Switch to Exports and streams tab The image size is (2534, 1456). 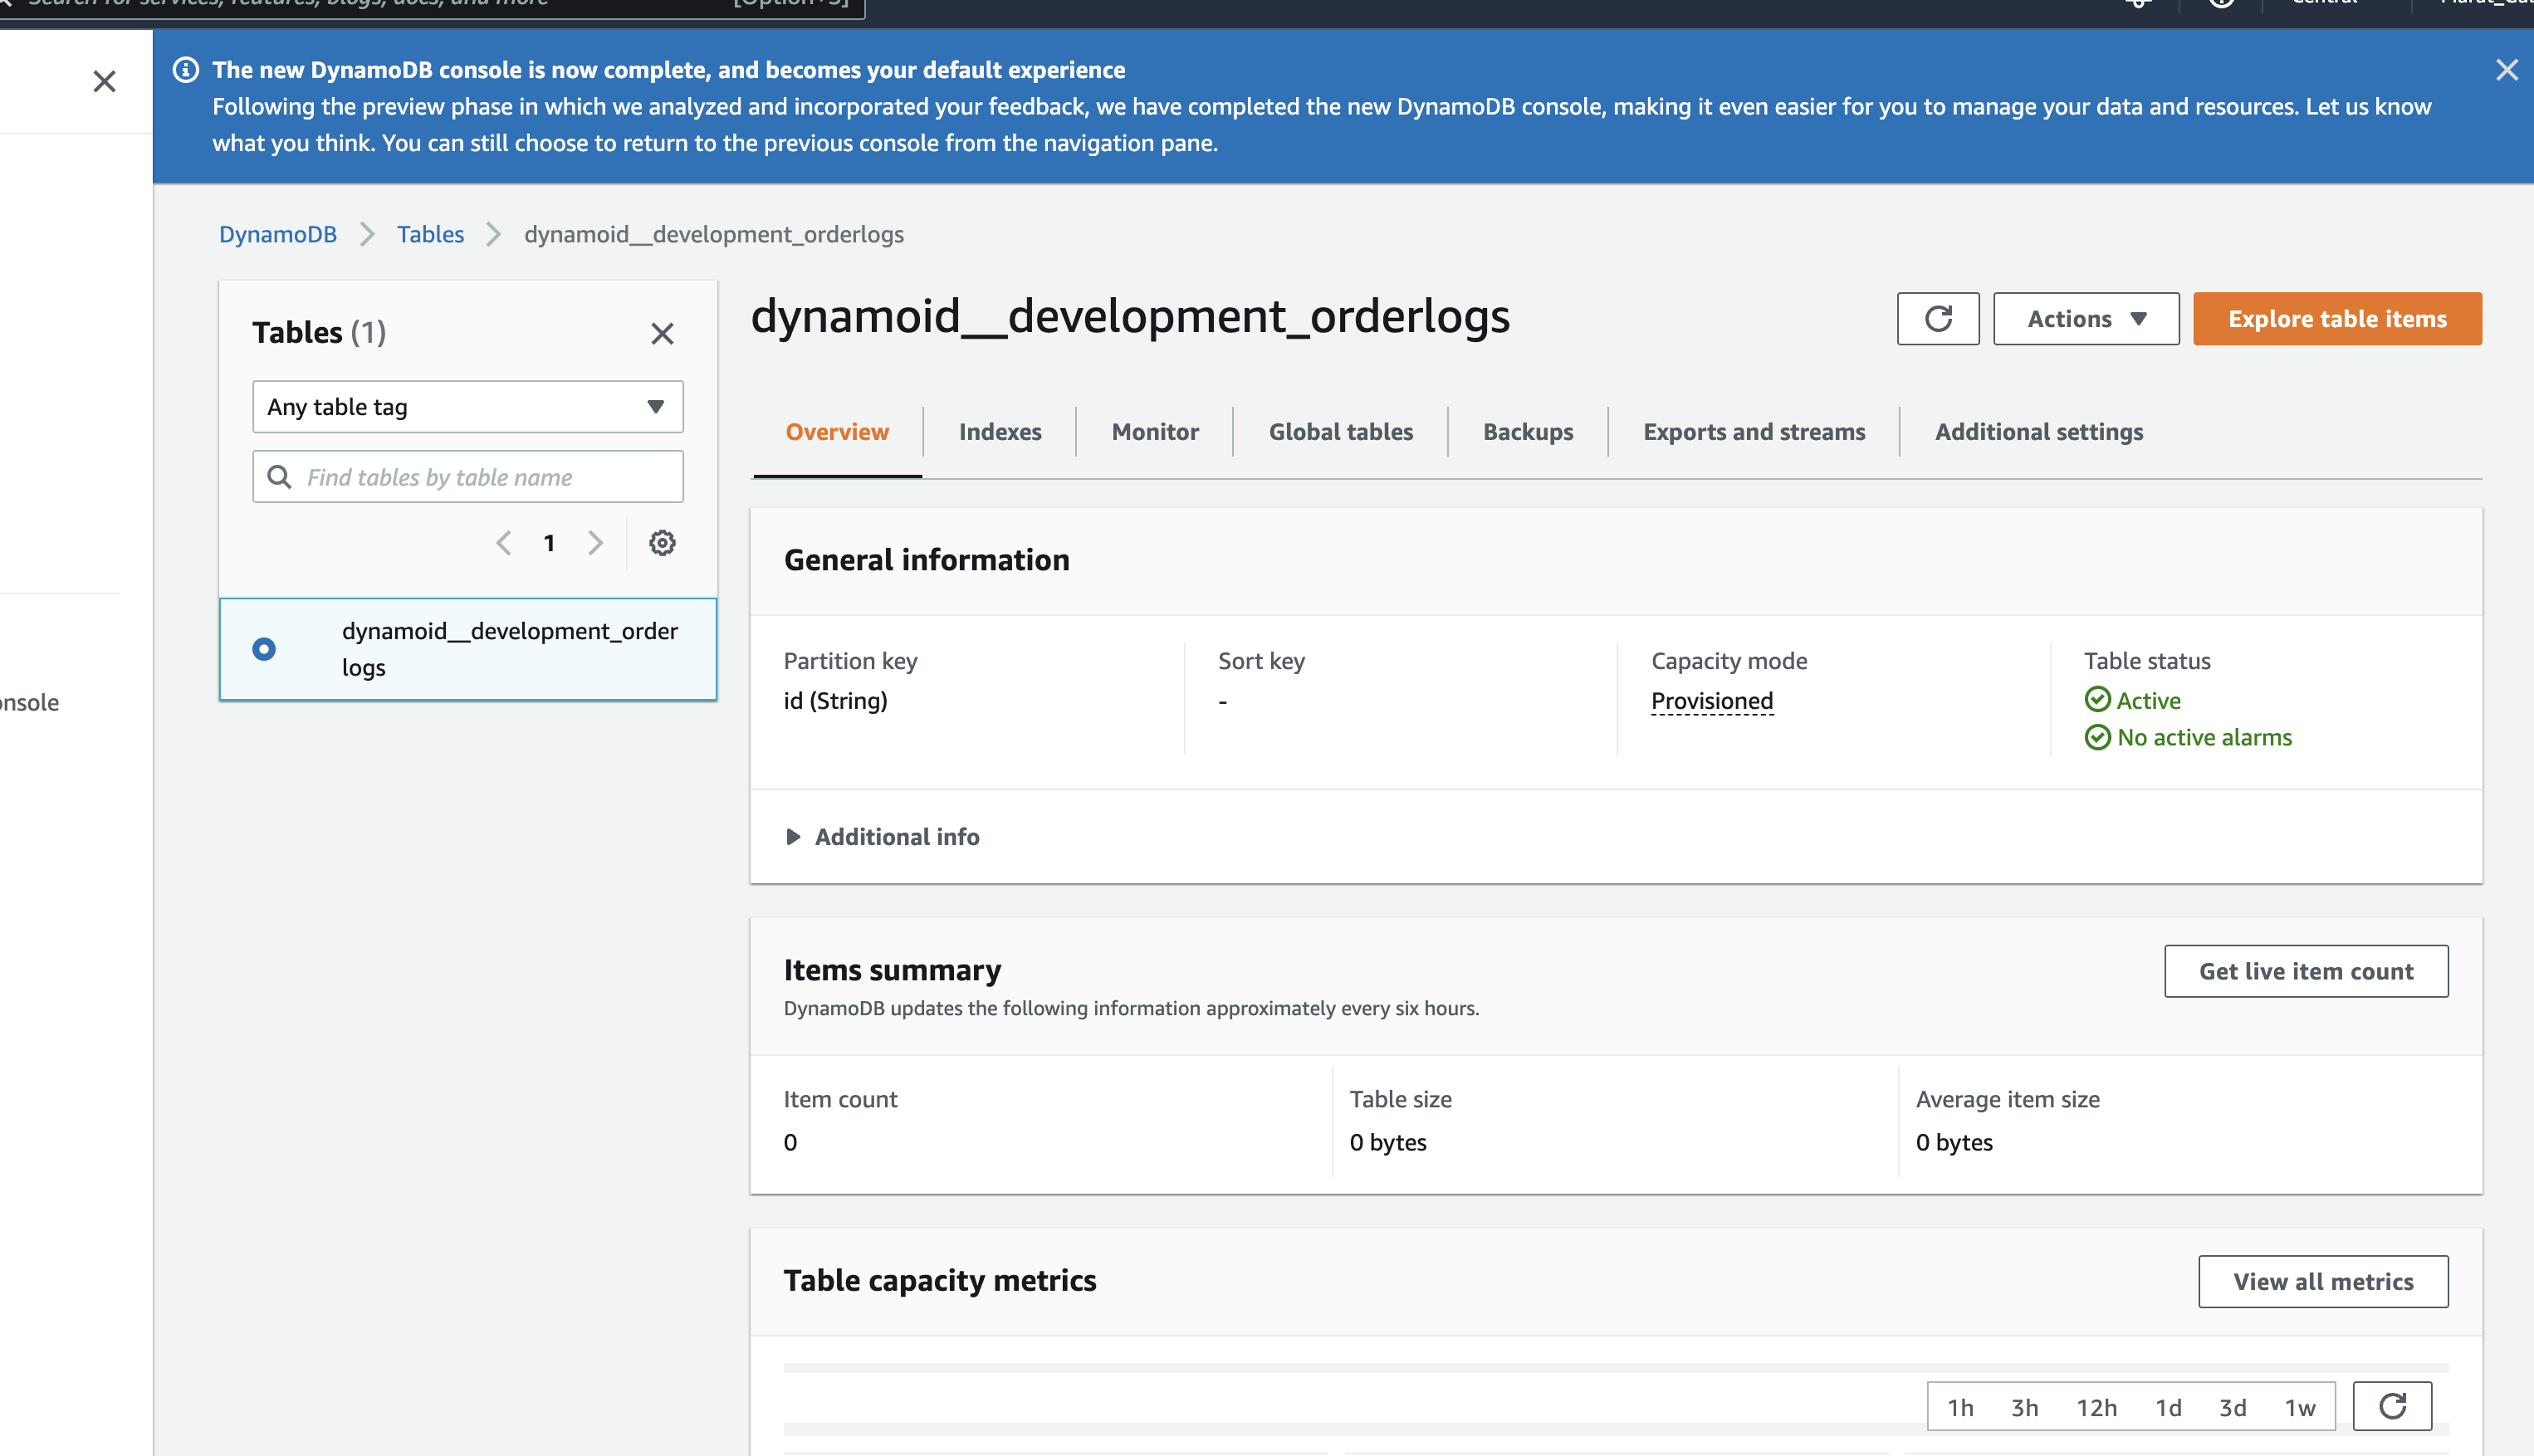click(x=1753, y=432)
